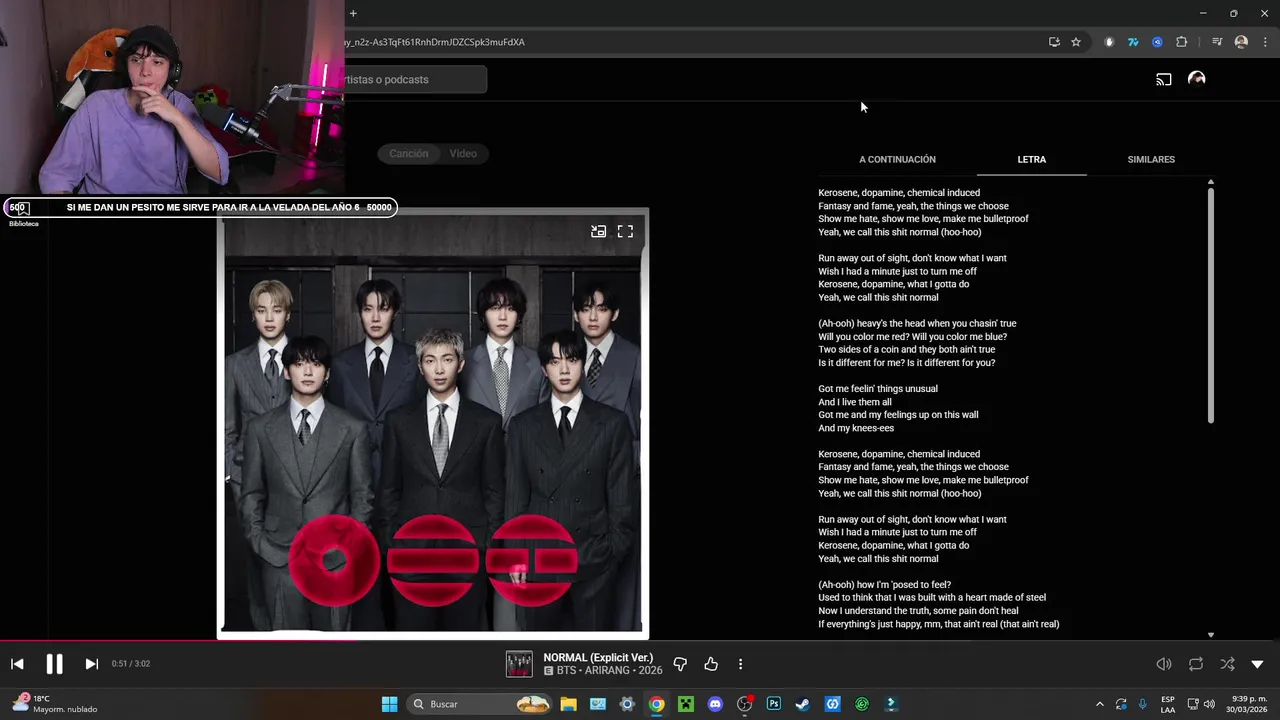Open the three-dot song options menu
Screen dimensions: 1280x720
coord(740,664)
